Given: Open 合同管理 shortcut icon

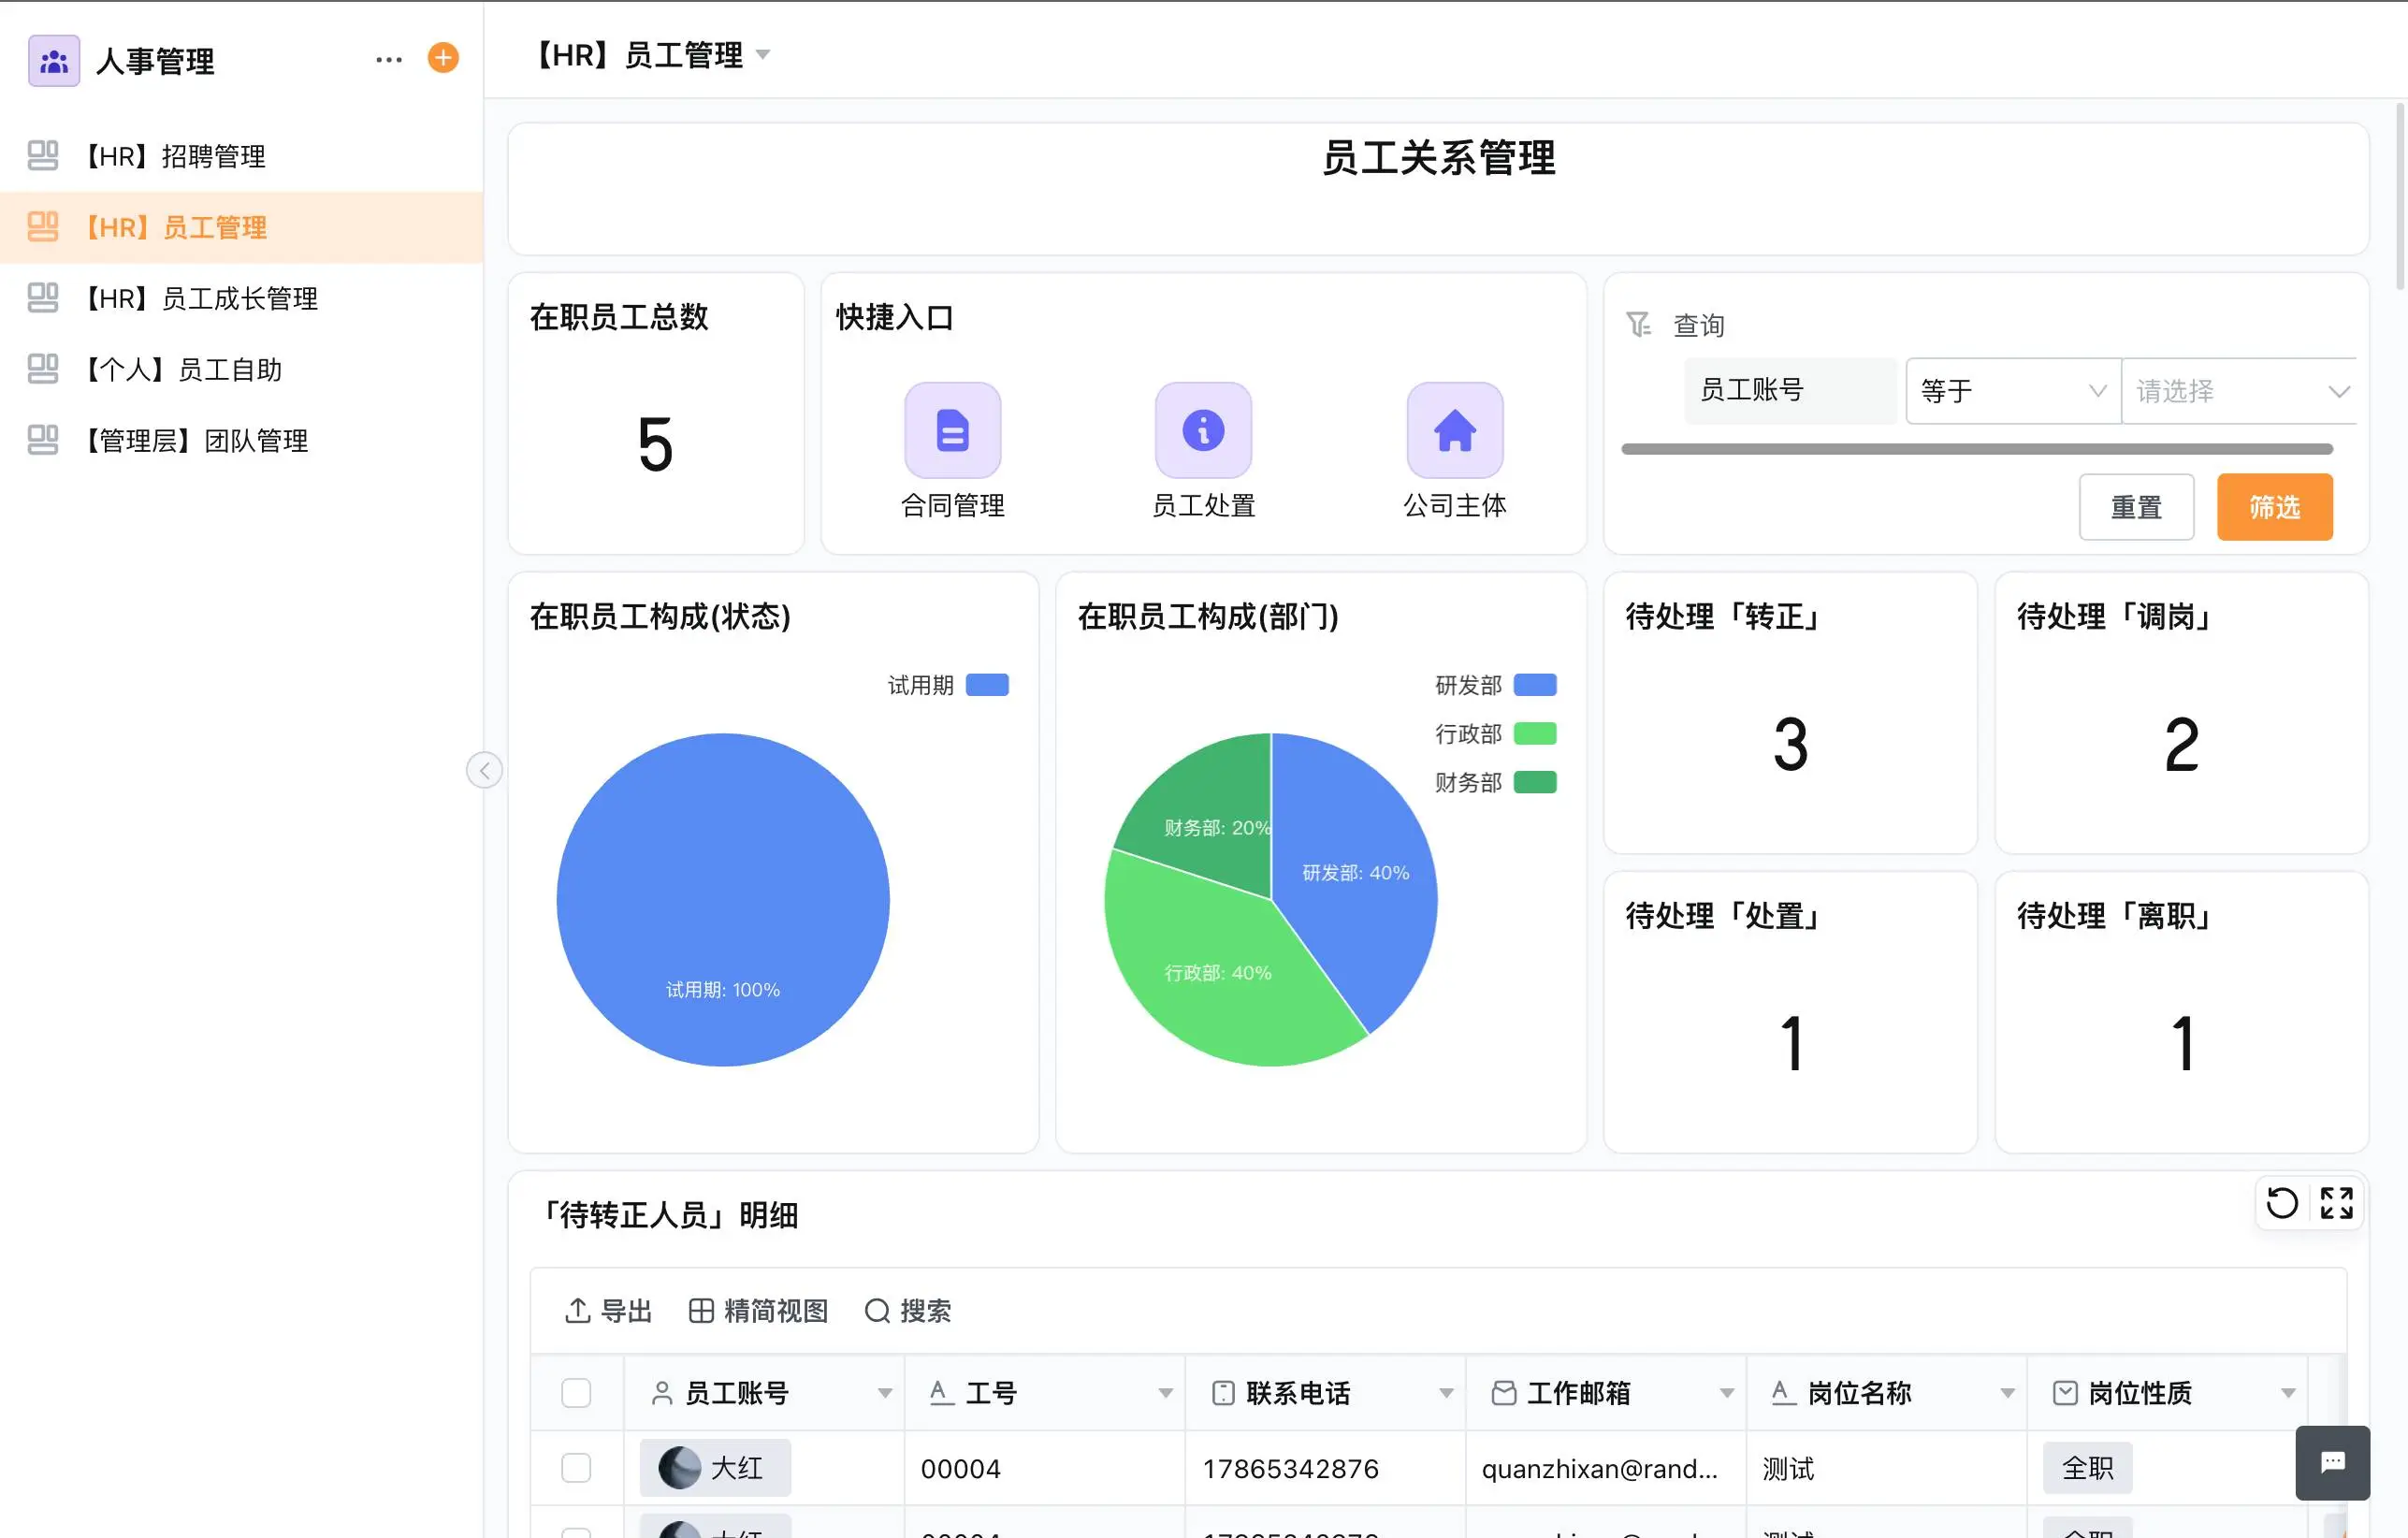Looking at the screenshot, I should pos(952,430).
